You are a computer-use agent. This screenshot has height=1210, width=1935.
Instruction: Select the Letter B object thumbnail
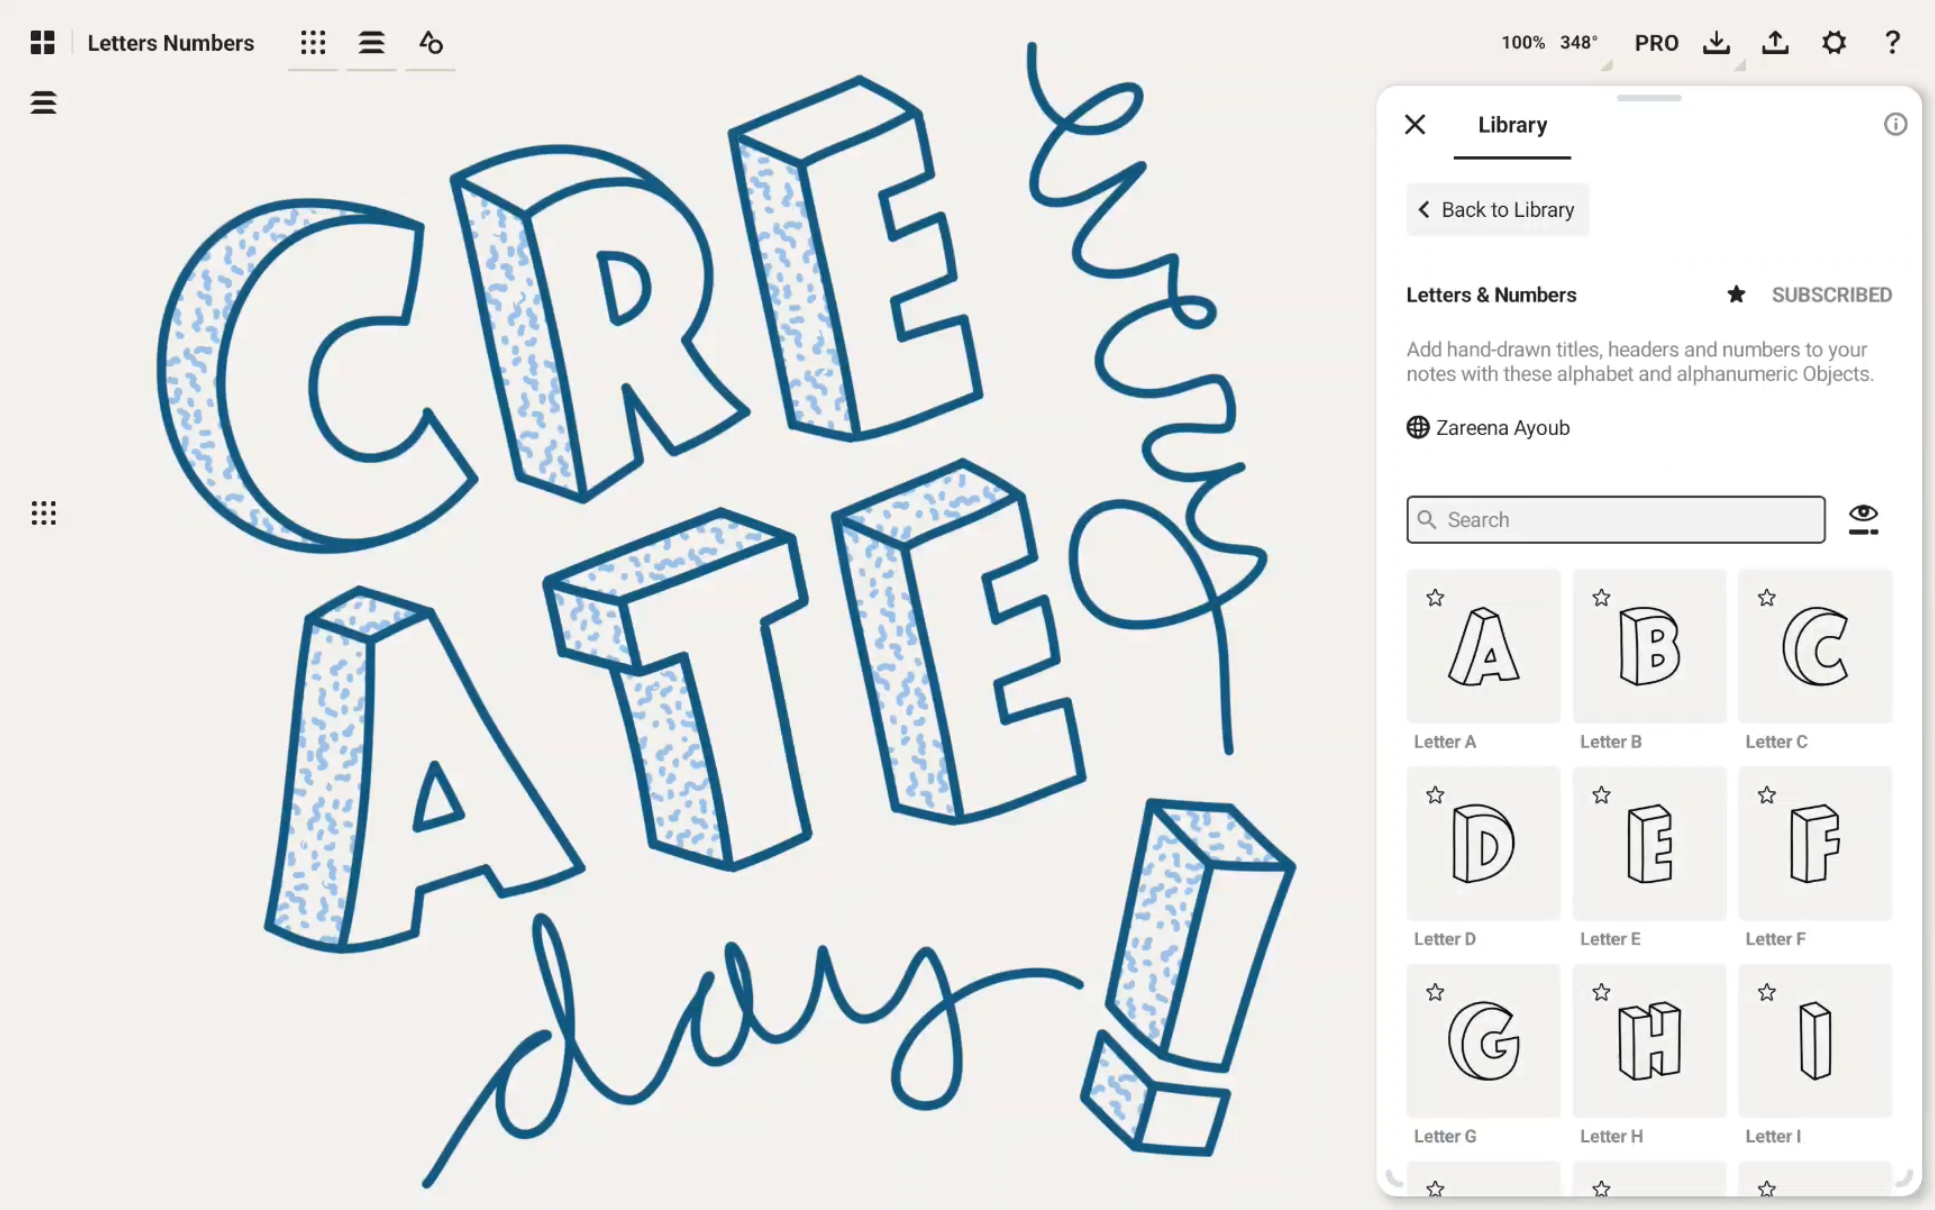pyautogui.click(x=1649, y=646)
